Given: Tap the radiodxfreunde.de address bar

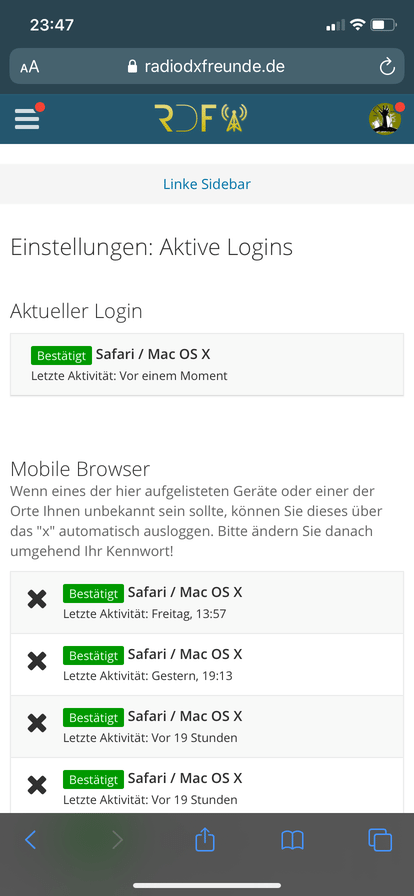Looking at the screenshot, I should (207, 67).
